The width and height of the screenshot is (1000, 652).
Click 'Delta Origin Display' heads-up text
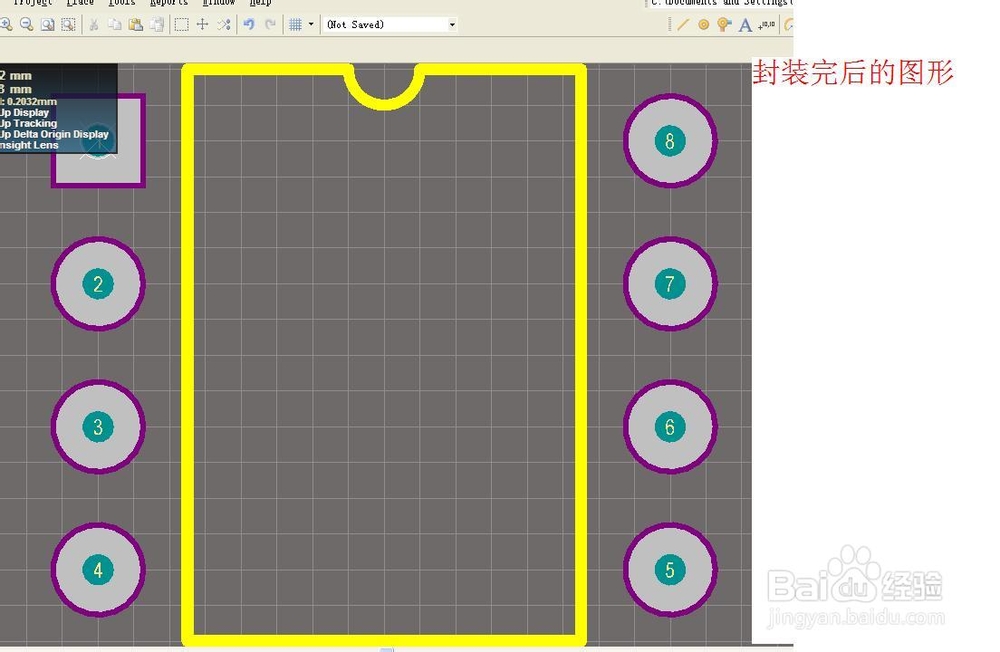pos(61,135)
